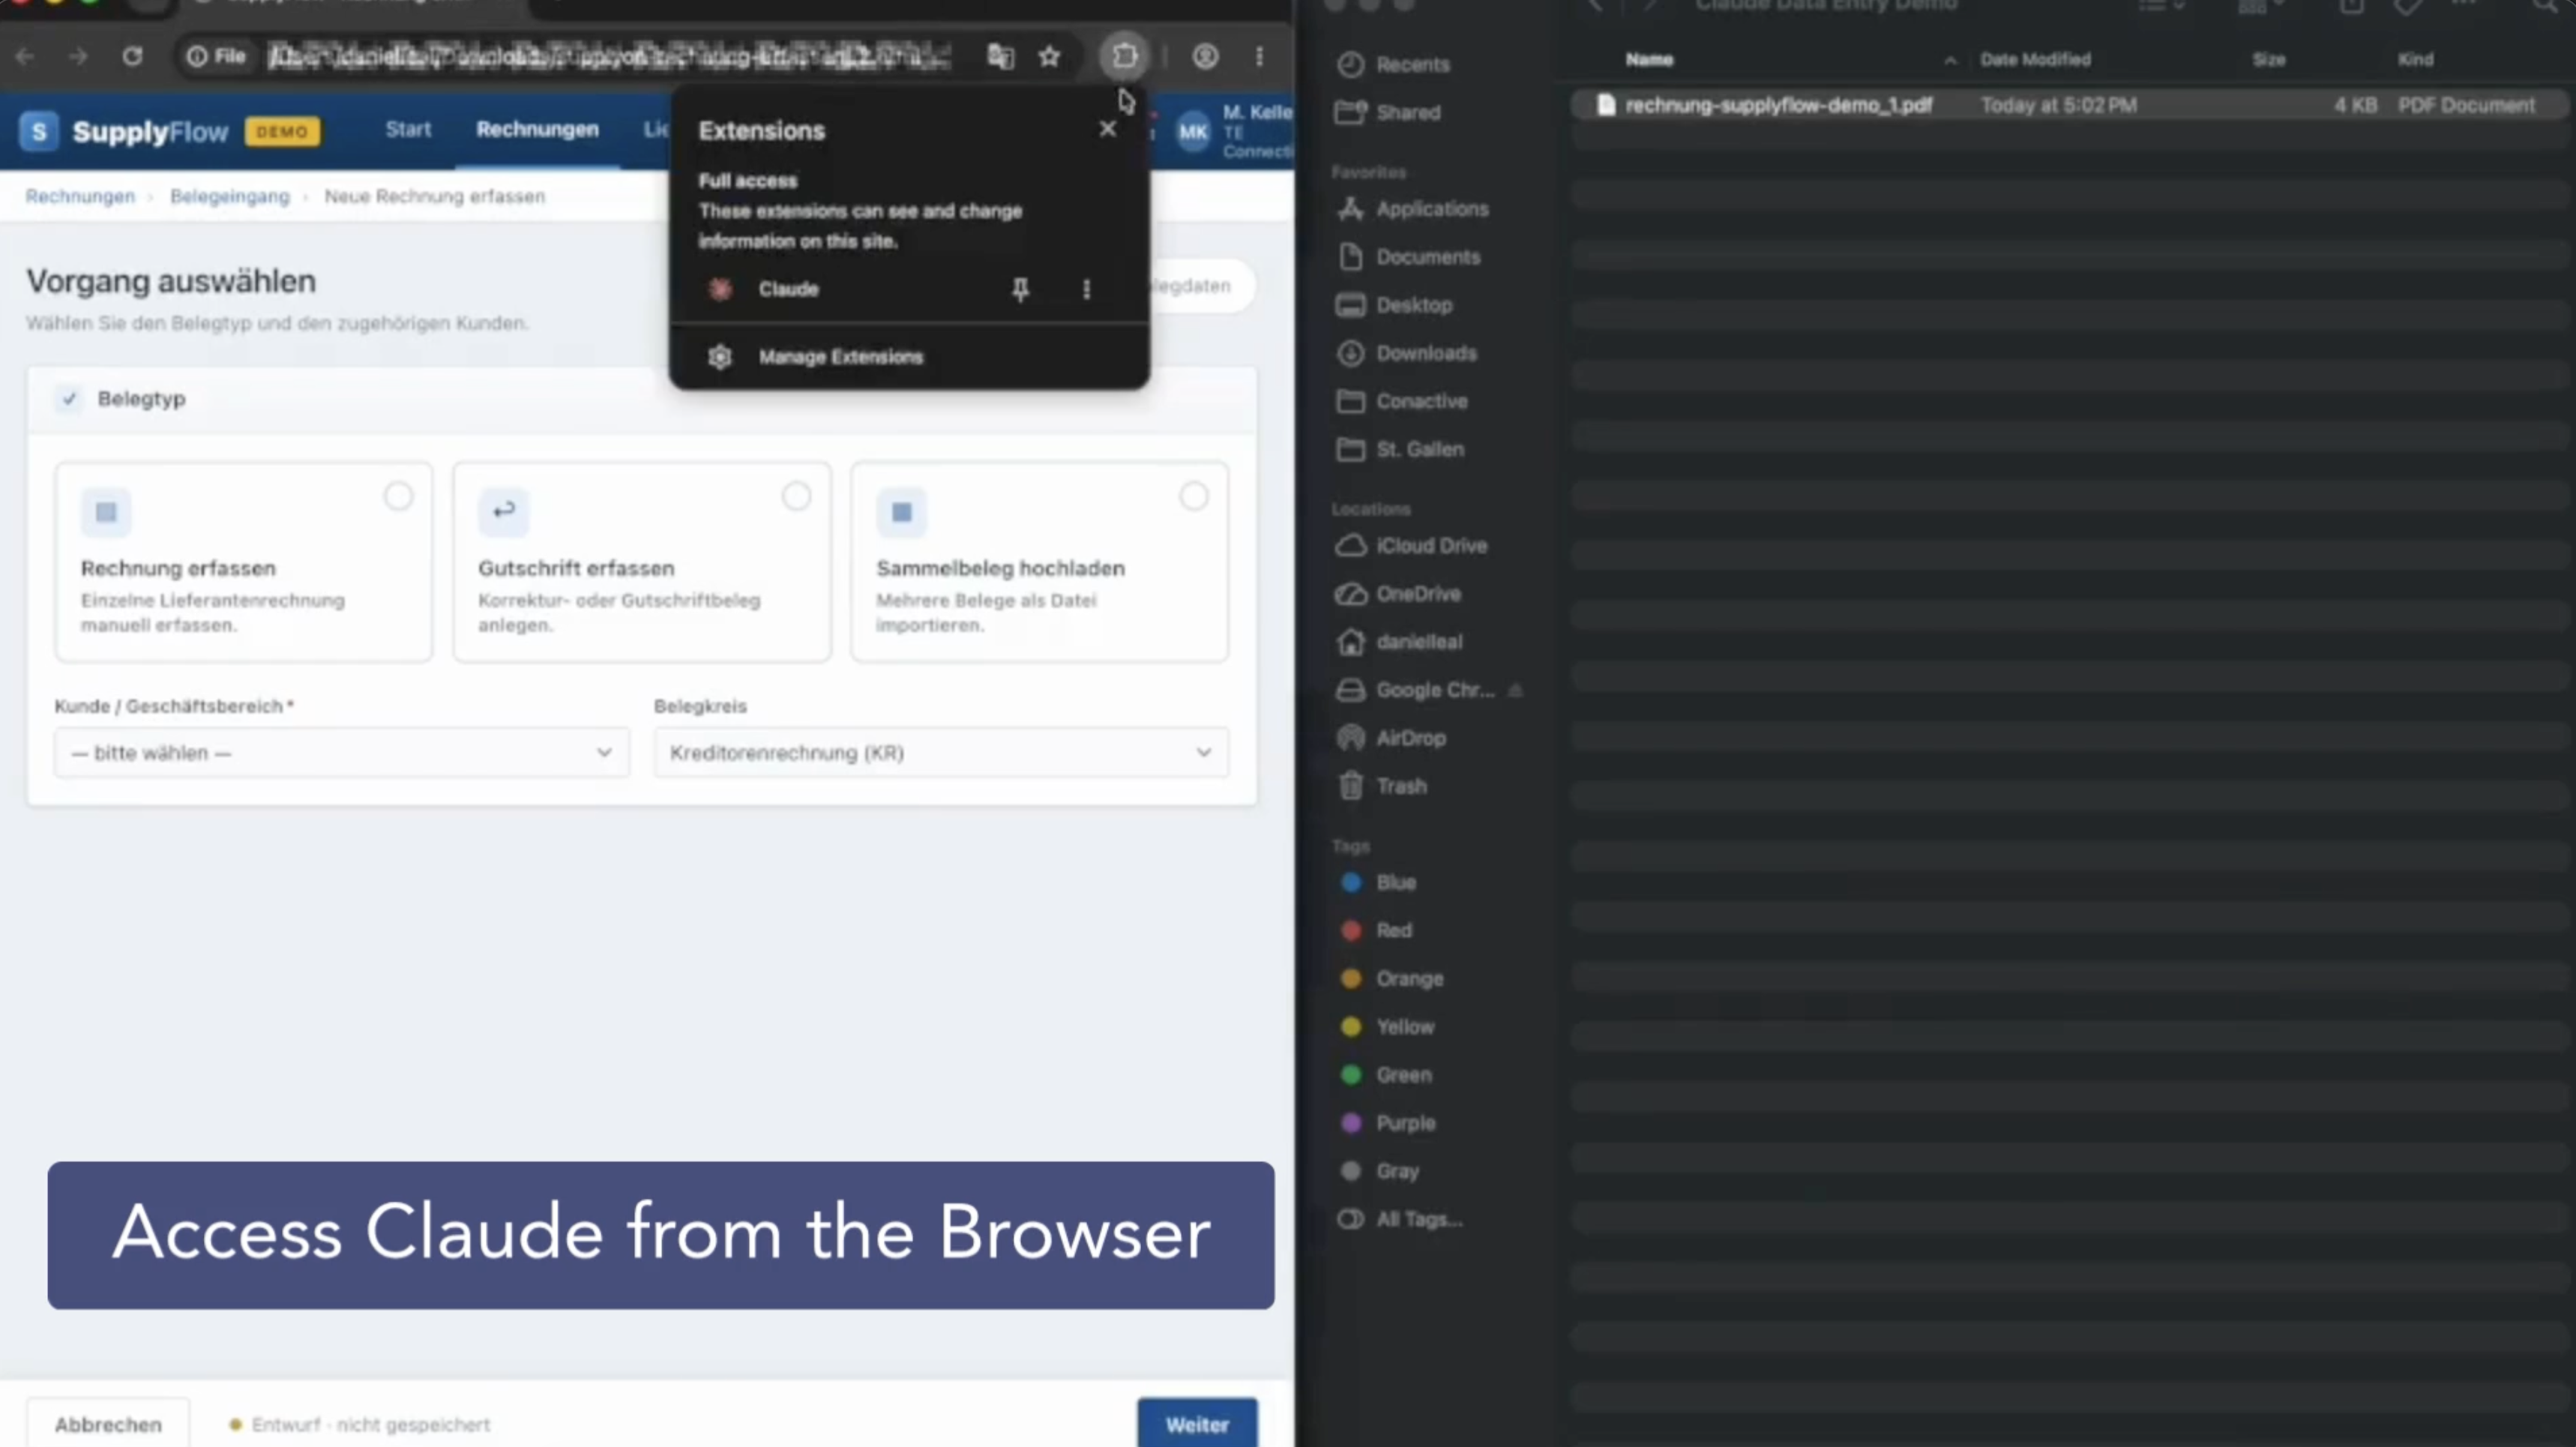Click the Rechnung erfassen card icon
Screen dimensions: 2576x1447
pyautogui.click(x=105, y=512)
